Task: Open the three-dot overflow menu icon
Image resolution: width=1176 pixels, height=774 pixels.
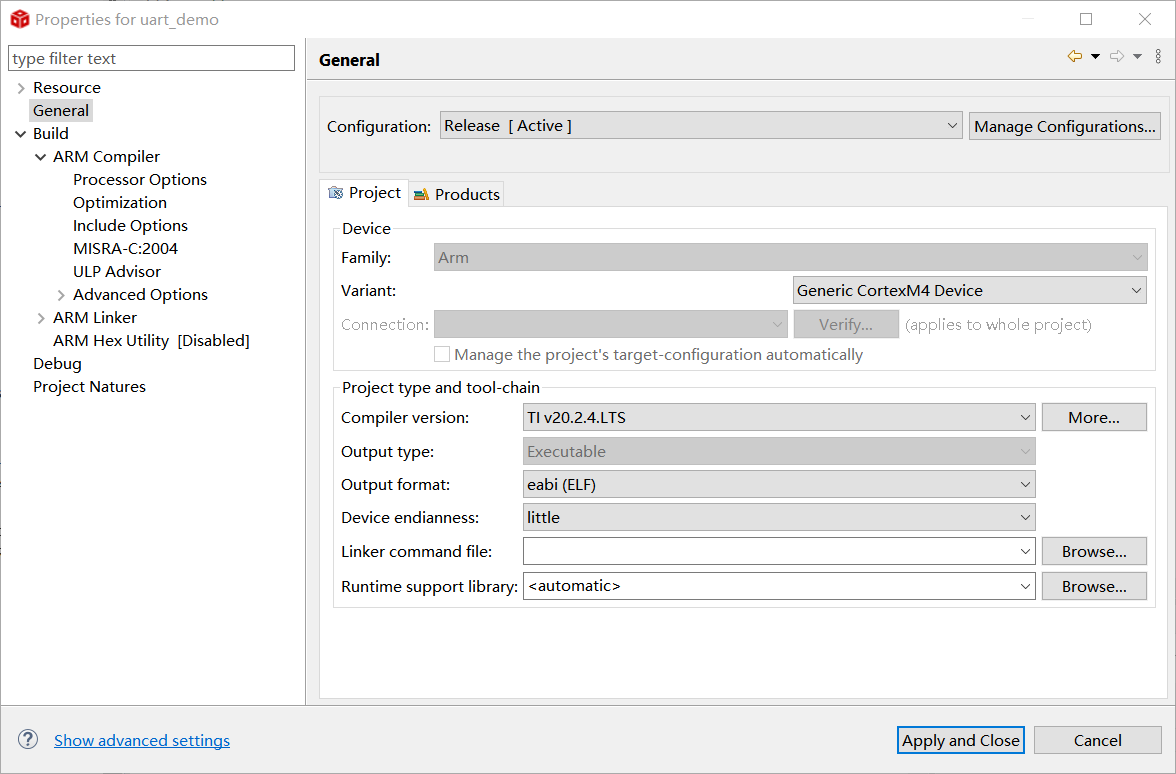Action: pyautogui.click(x=1158, y=56)
